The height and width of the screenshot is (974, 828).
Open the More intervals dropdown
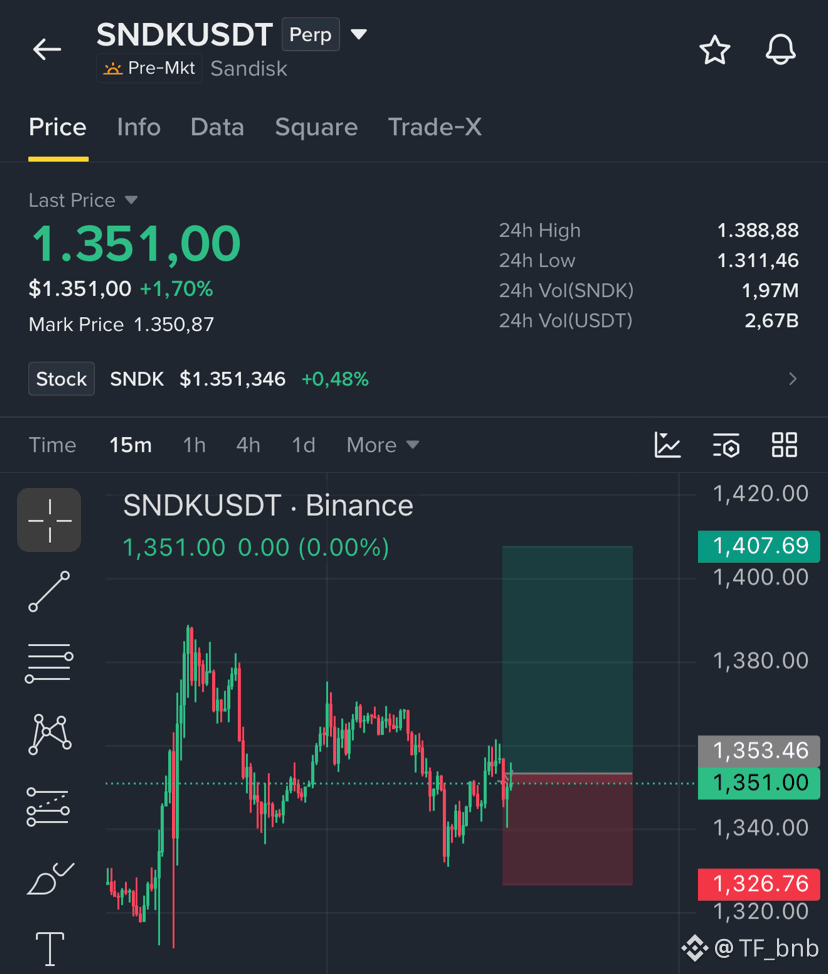(x=383, y=445)
